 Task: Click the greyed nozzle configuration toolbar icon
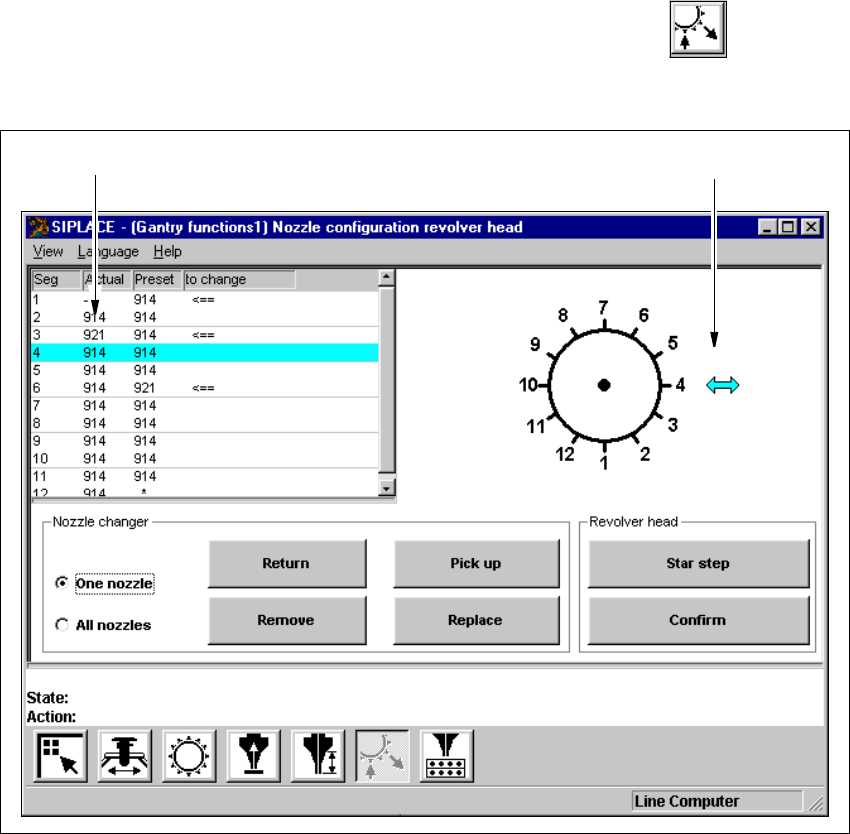point(382,756)
